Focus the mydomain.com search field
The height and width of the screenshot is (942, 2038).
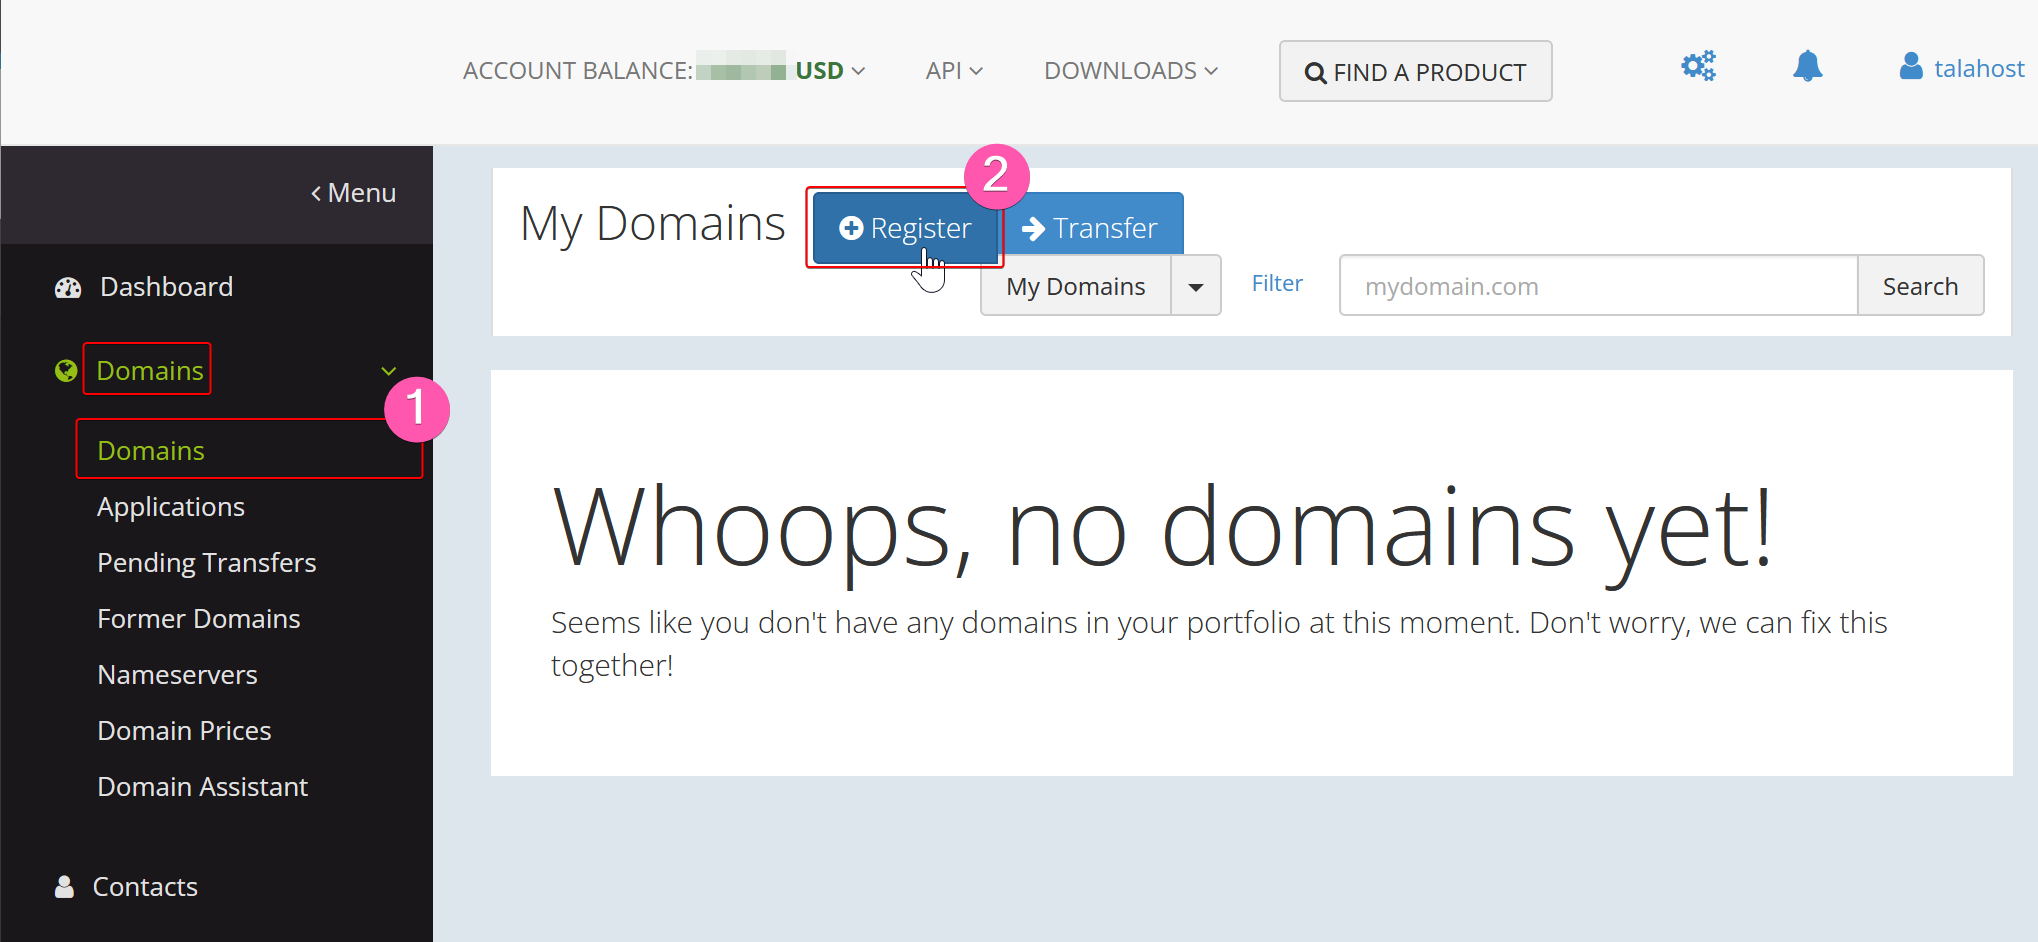(x=1598, y=286)
